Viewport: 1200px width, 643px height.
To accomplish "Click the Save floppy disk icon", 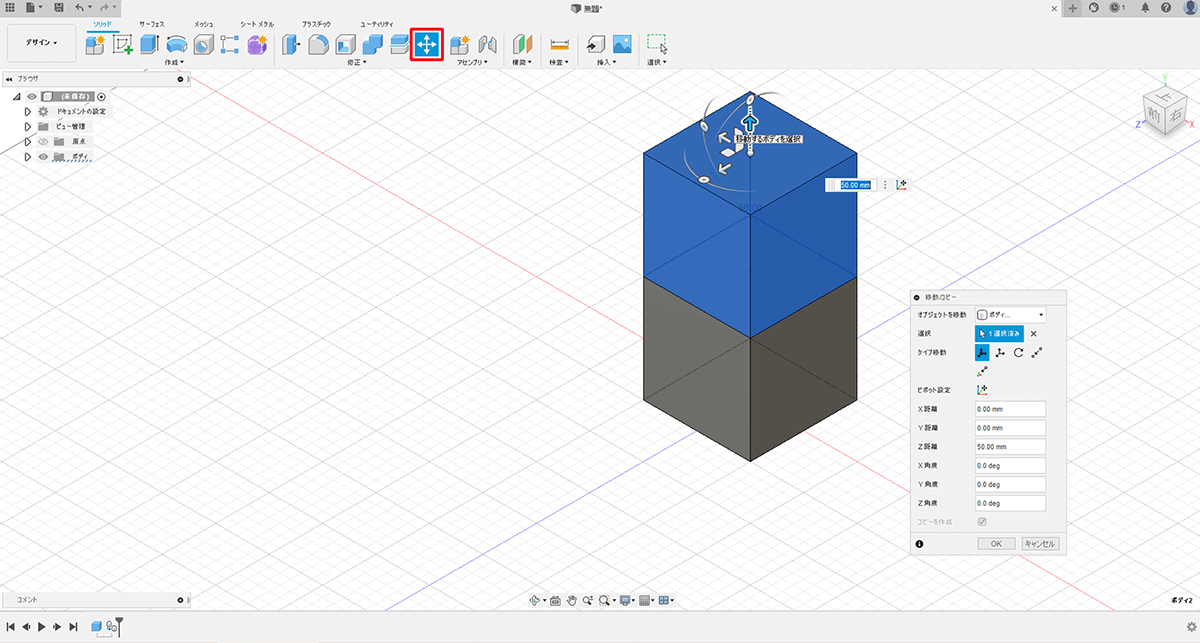I will coord(59,8).
